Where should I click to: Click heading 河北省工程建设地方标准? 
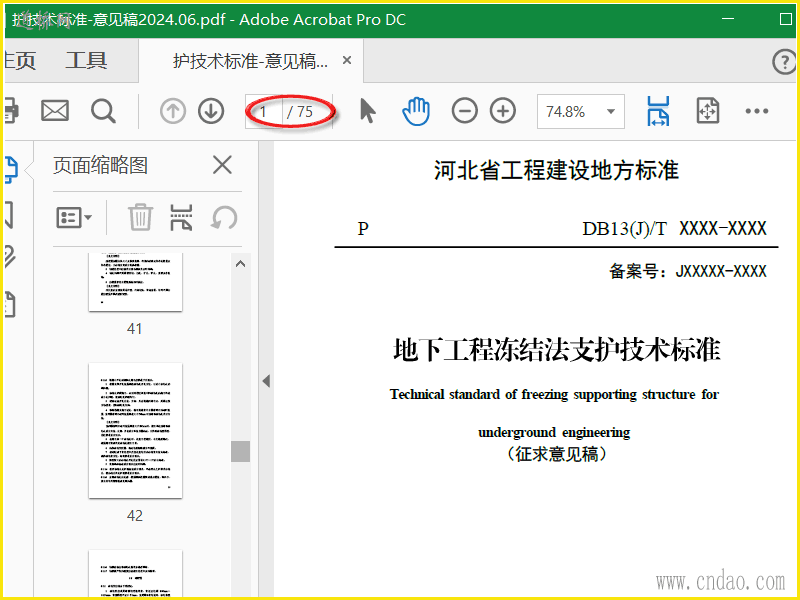click(x=556, y=170)
